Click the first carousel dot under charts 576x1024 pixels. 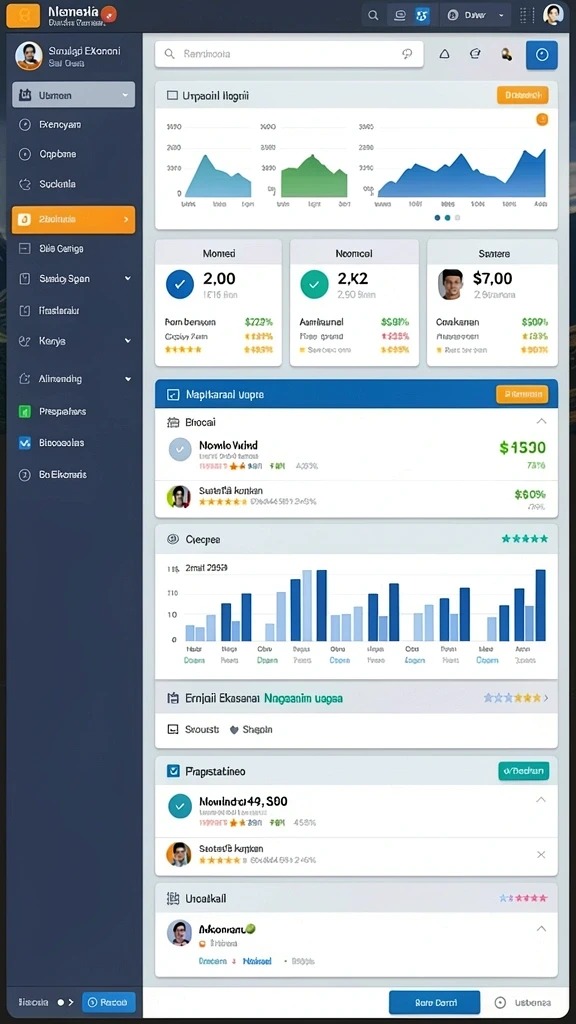[x=438, y=218]
